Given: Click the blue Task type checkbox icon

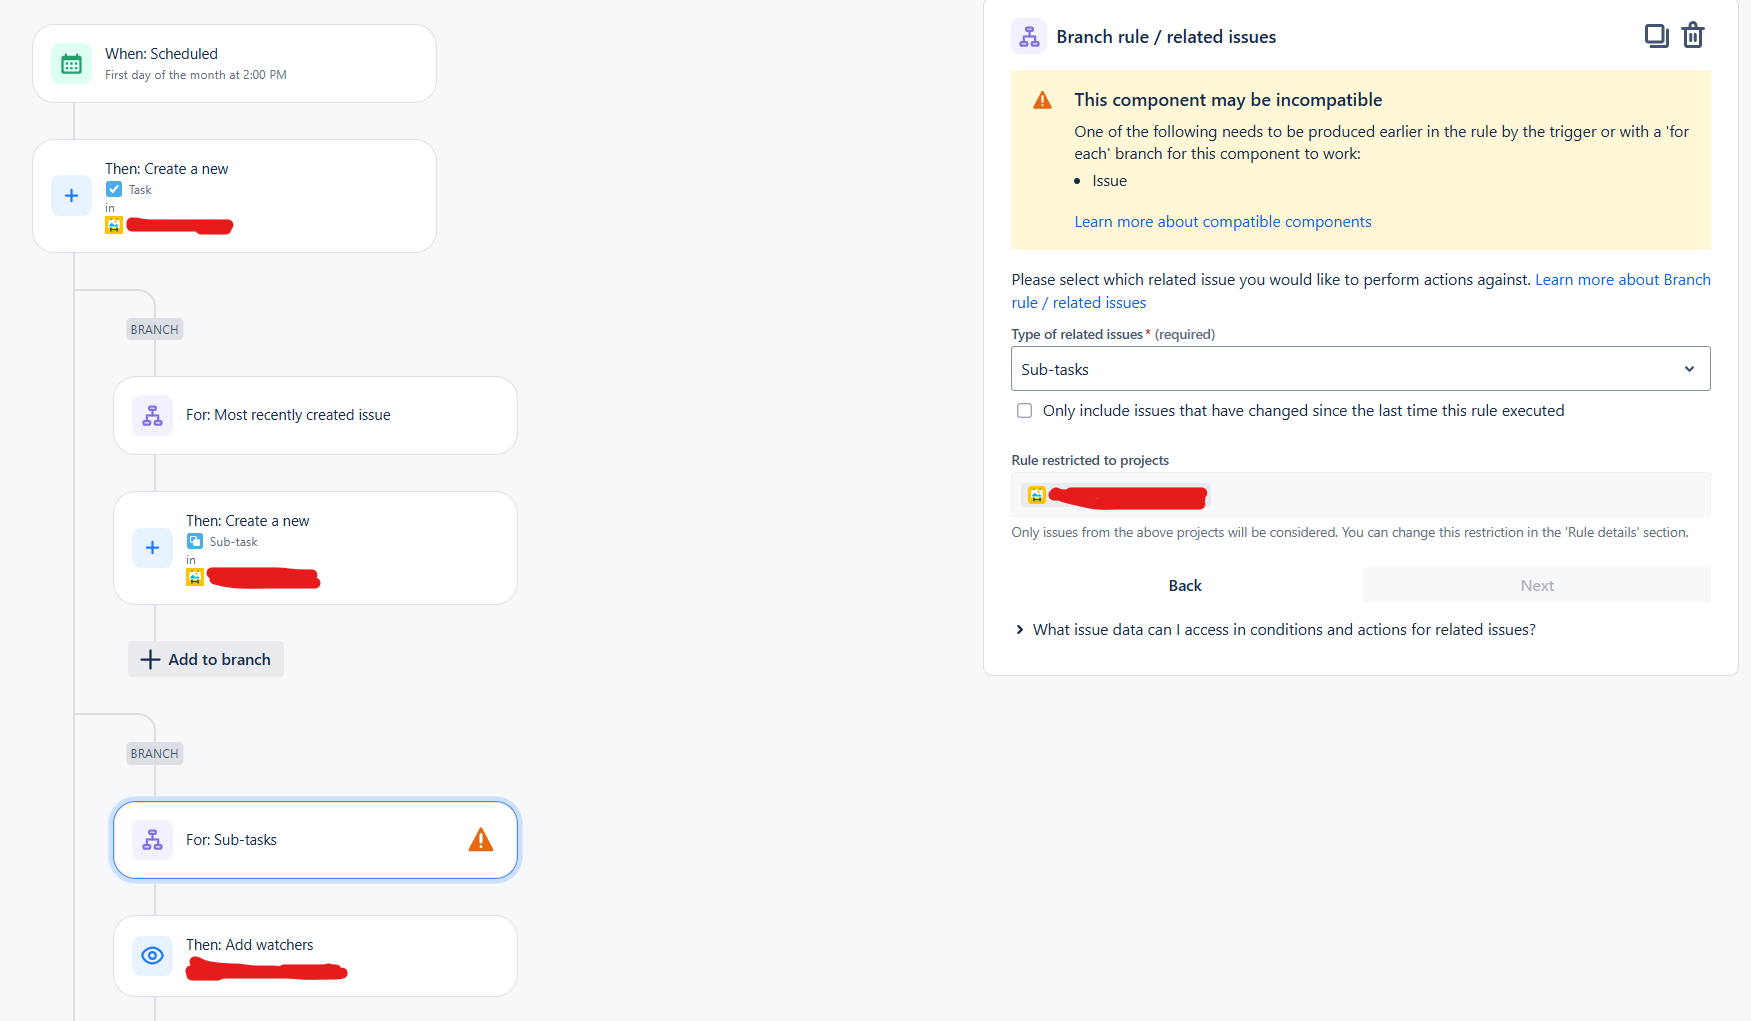Looking at the screenshot, I should point(114,189).
